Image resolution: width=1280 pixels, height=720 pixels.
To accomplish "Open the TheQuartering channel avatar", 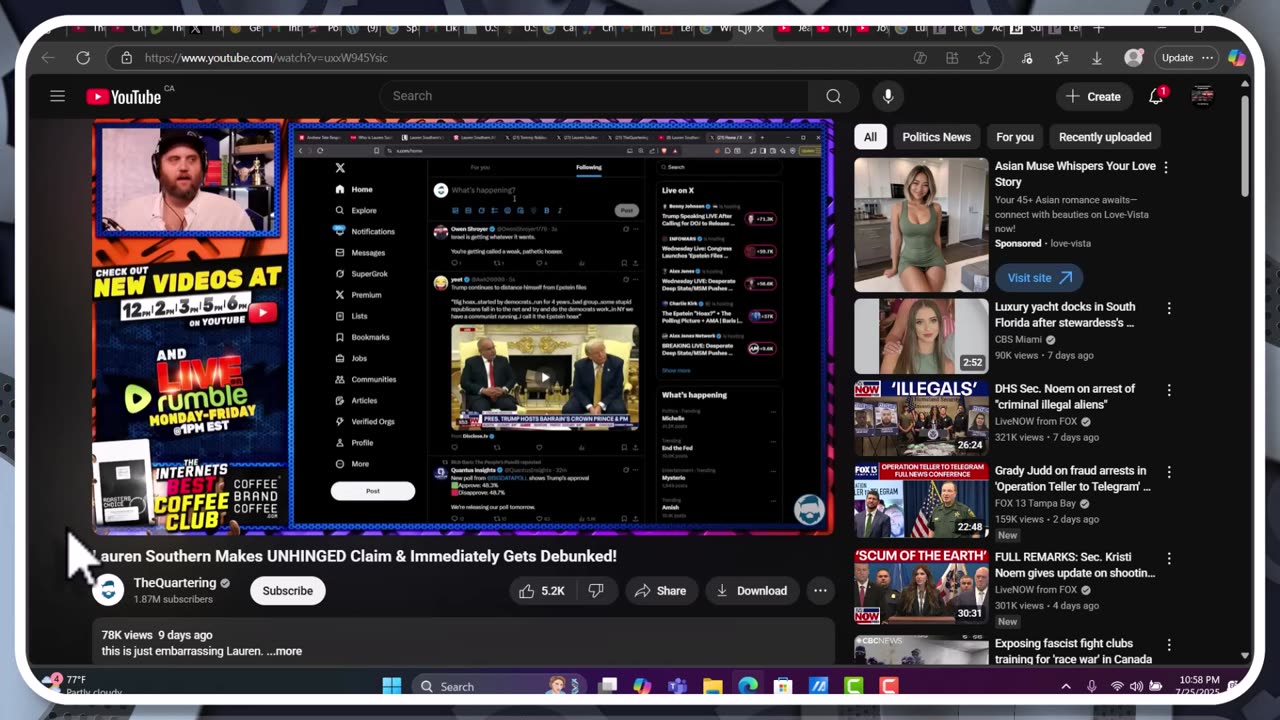I will tap(108, 590).
